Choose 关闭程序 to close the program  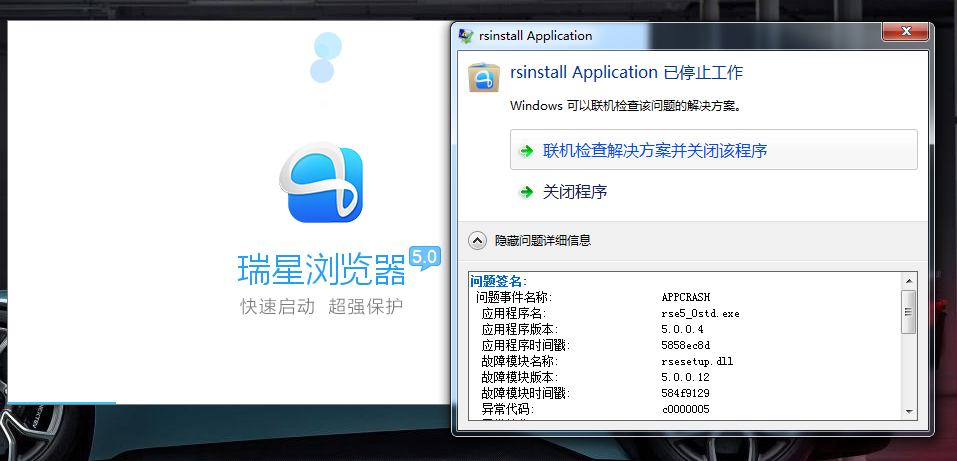[575, 192]
